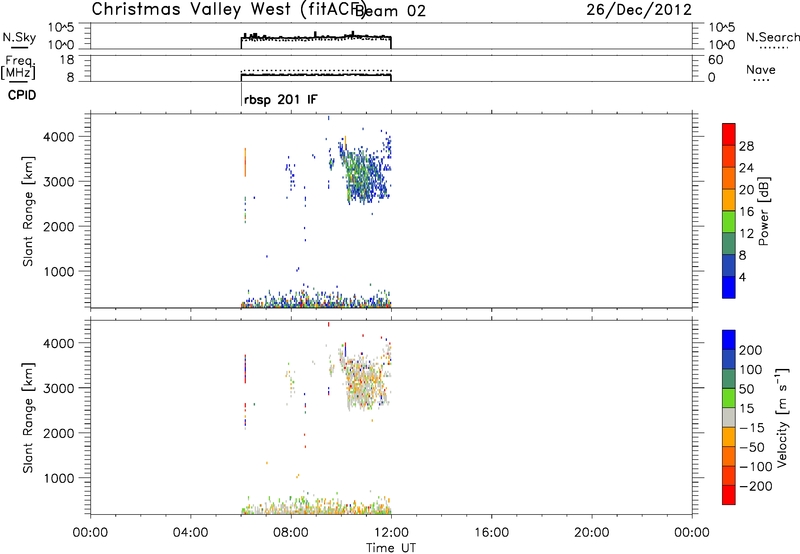This screenshot has width=800, height=554.
Task: Click the "Power [dB]" colorbar title
Action: point(764,211)
